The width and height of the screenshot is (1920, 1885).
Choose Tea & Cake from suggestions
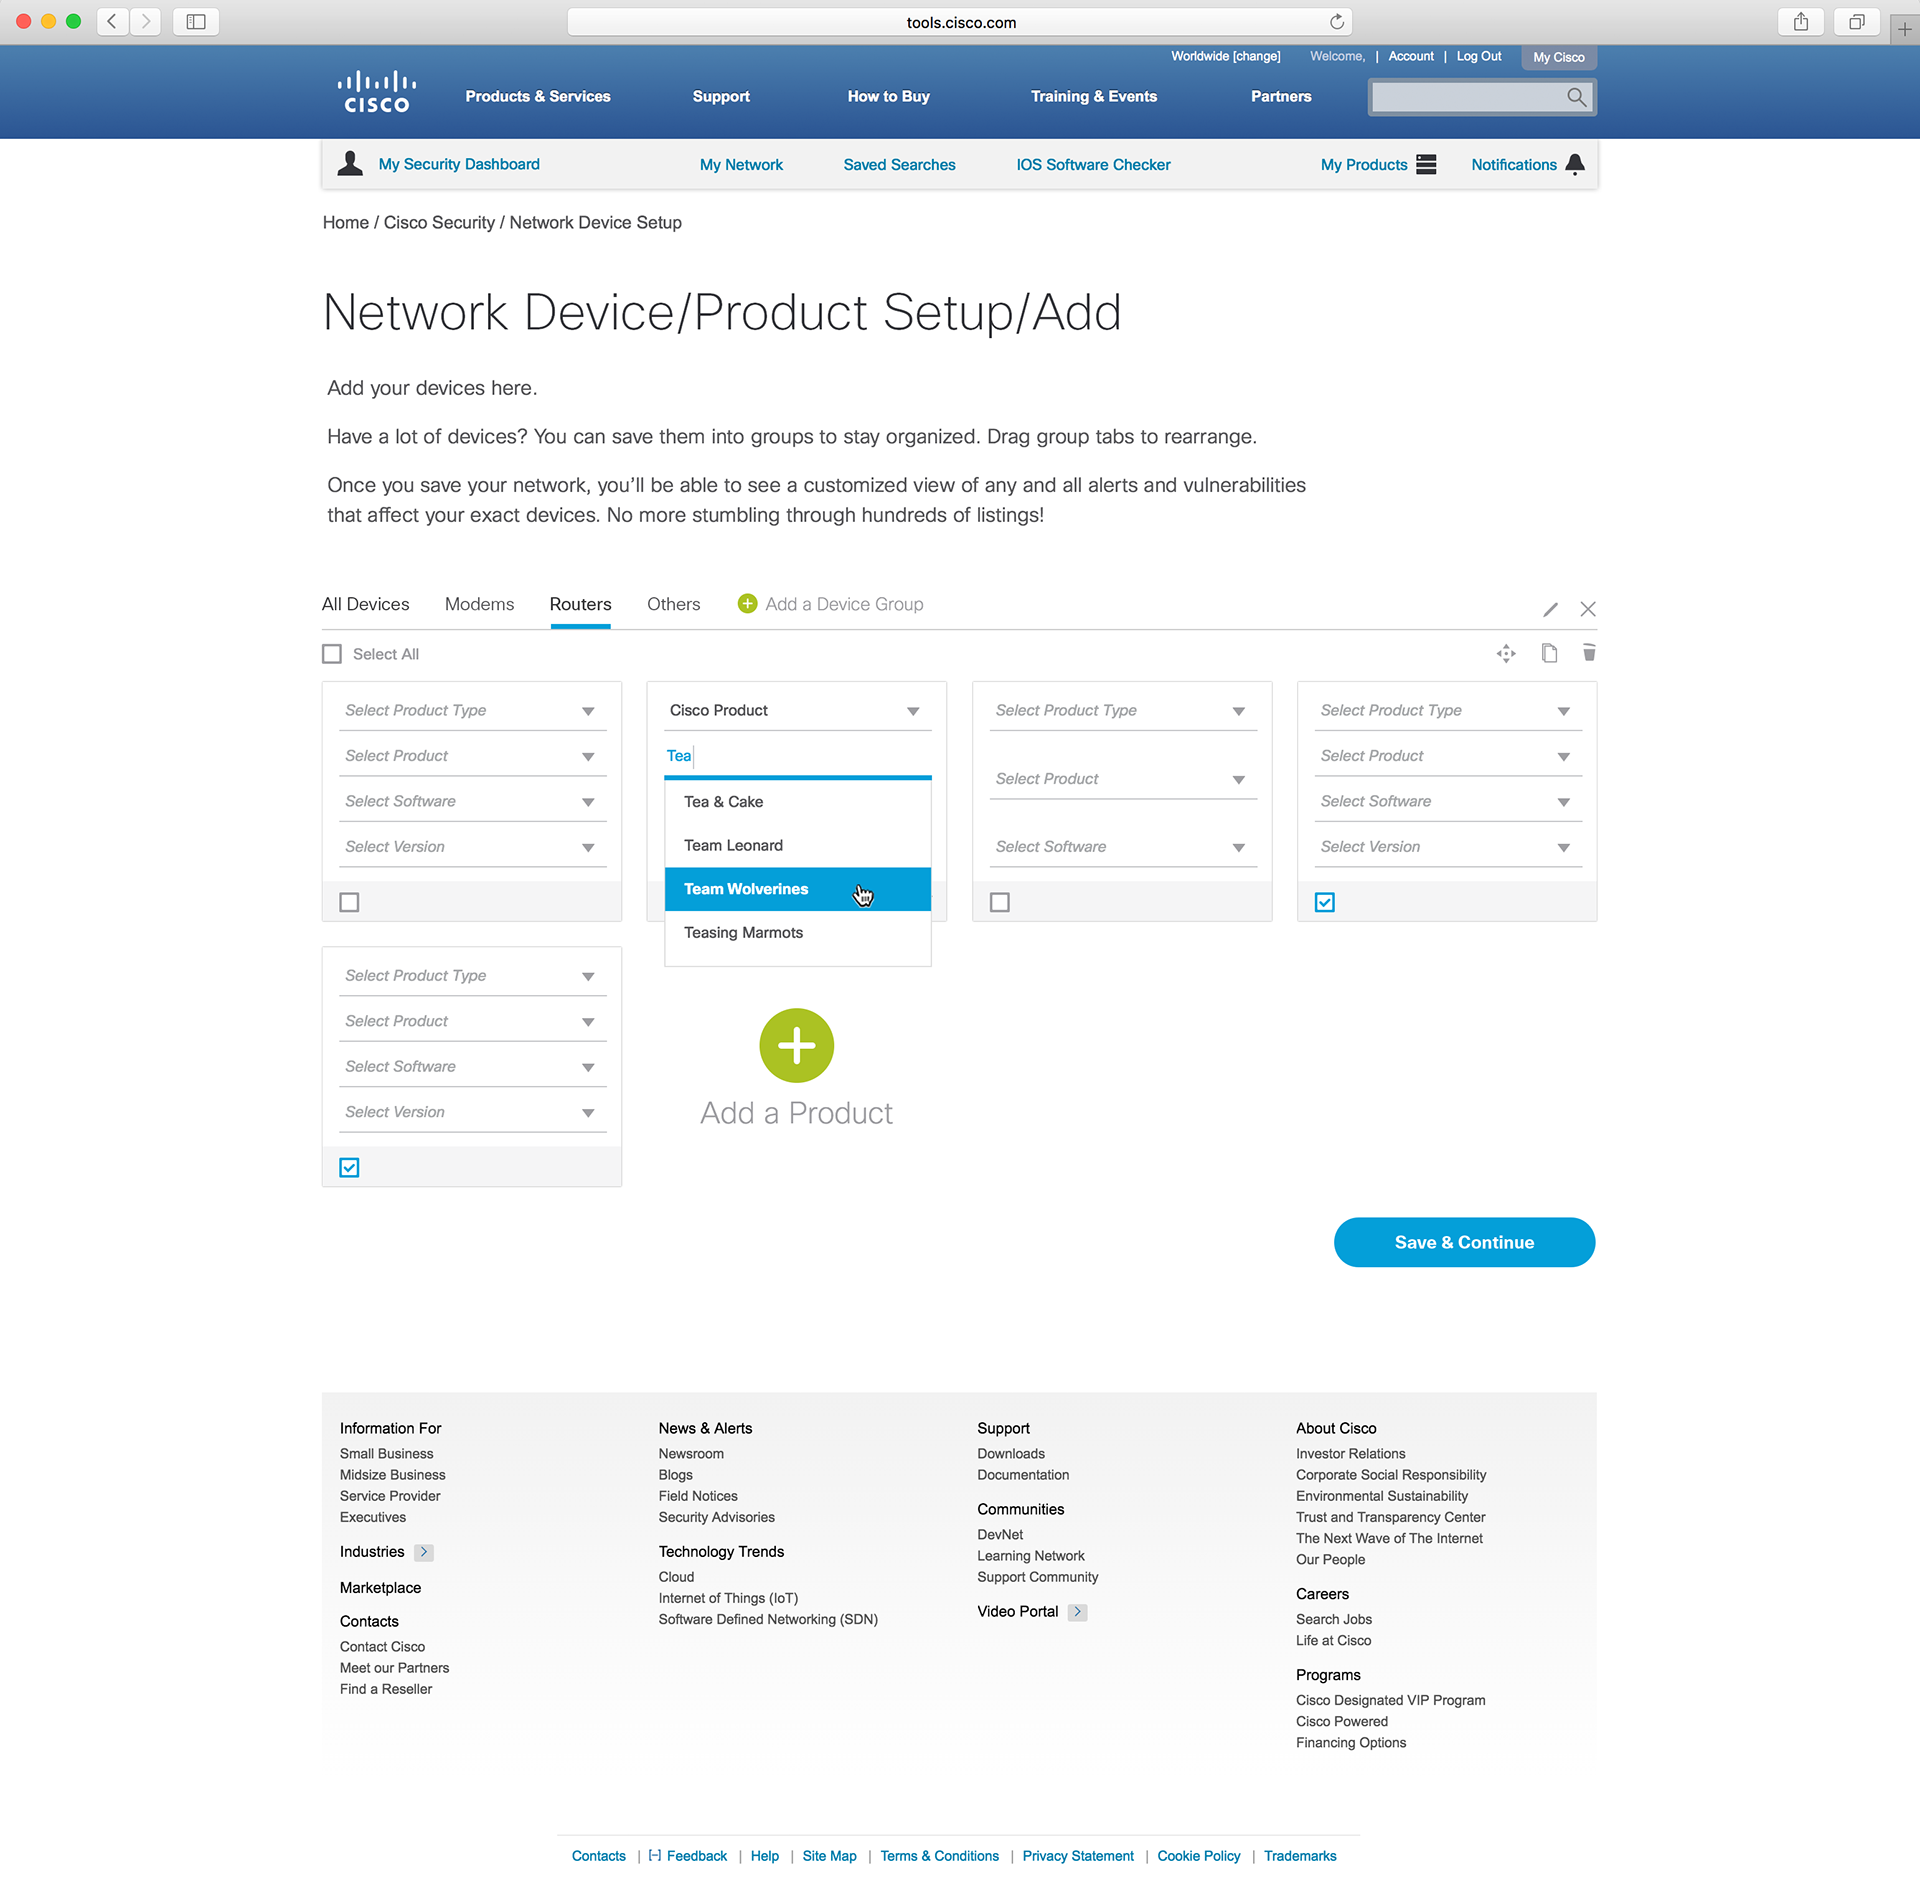[798, 802]
